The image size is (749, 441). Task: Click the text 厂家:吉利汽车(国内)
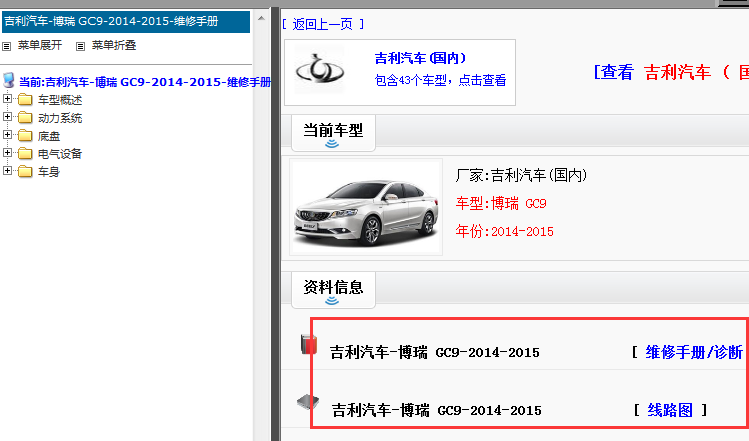coord(521,175)
